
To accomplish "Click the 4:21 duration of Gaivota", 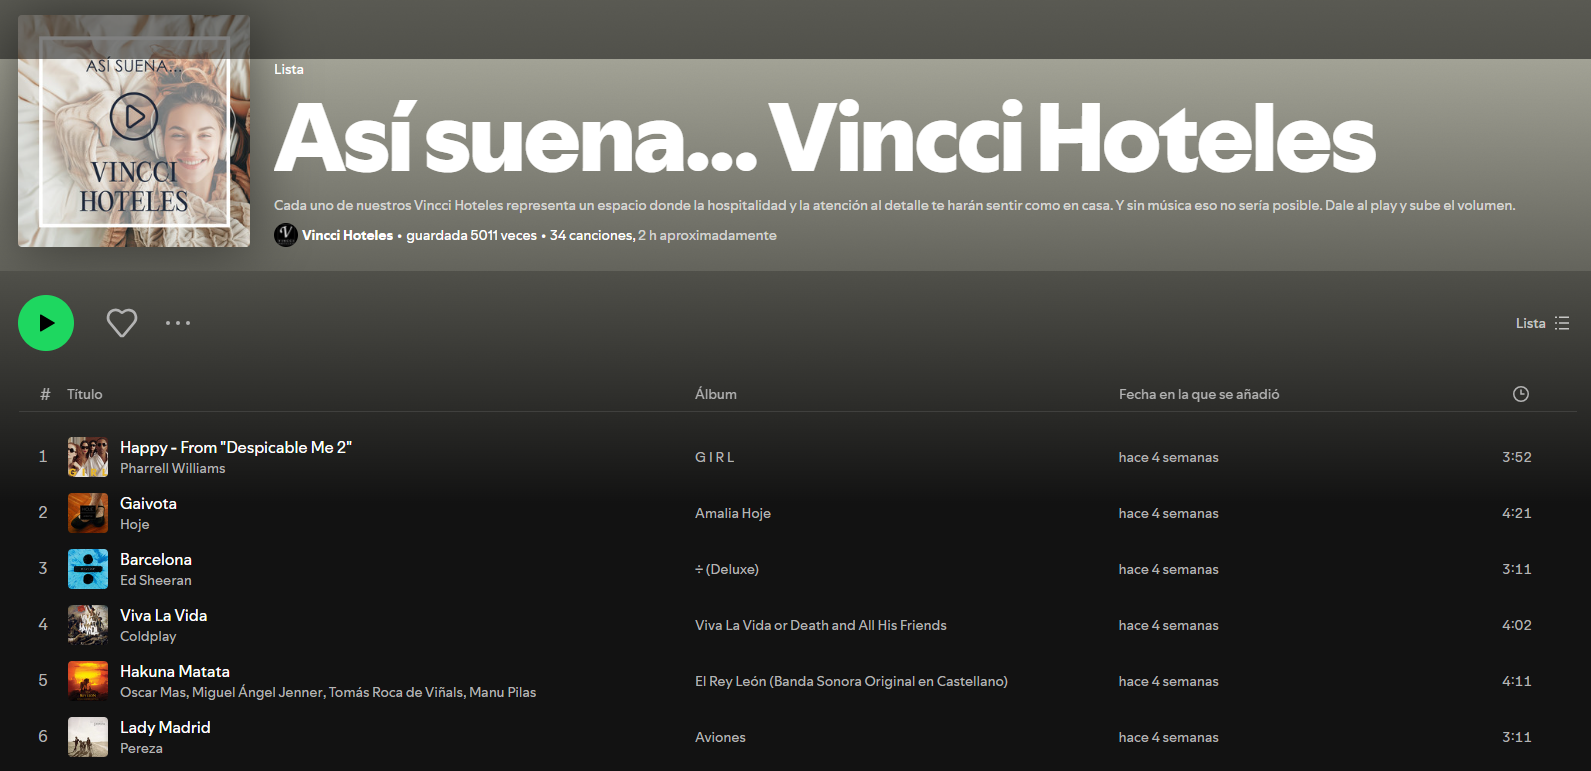I will 1517,513.
